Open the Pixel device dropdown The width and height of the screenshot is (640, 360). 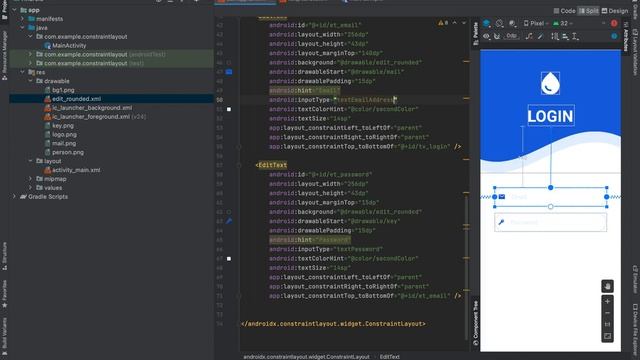coord(536,23)
